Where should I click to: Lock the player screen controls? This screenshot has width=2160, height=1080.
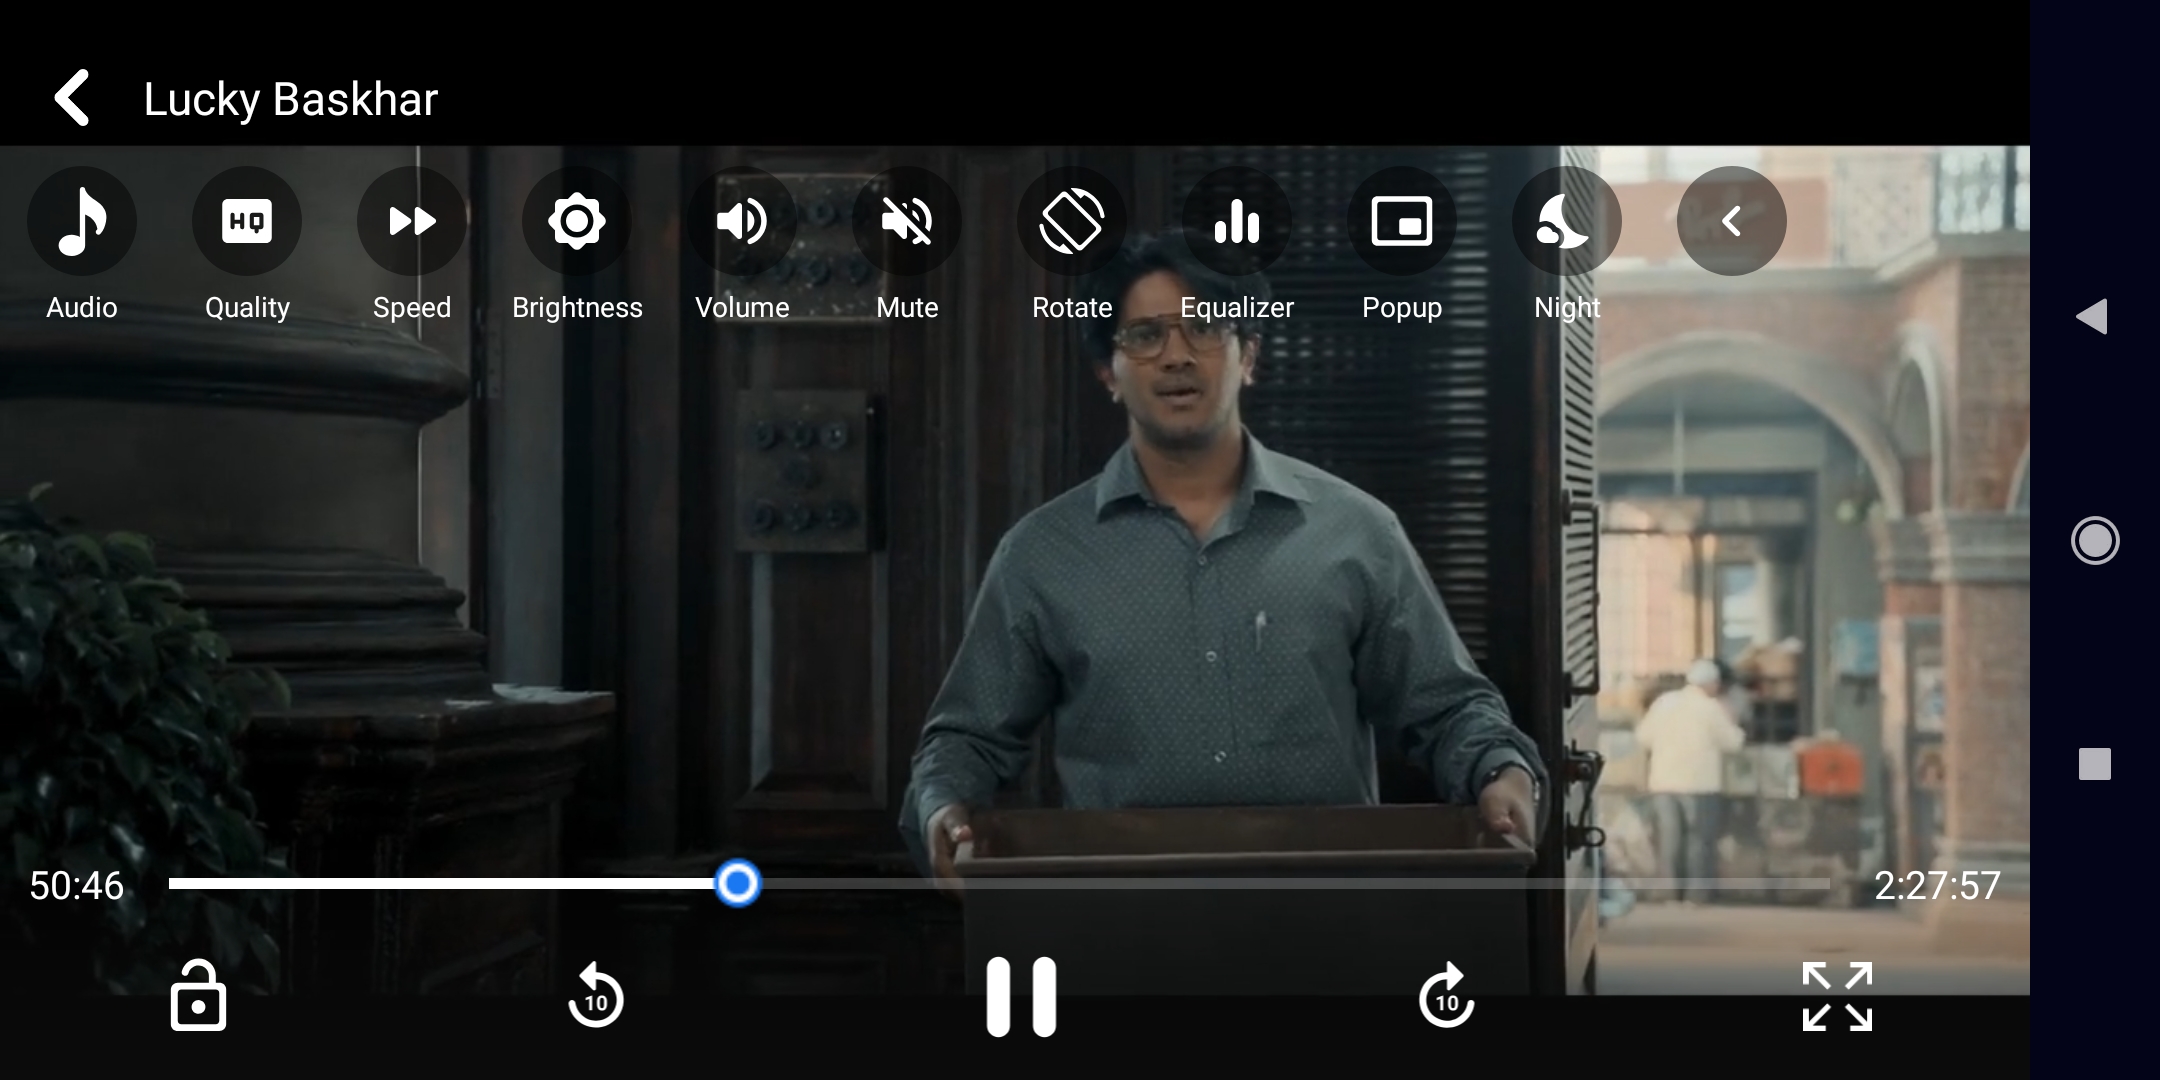[x=198, y=996]
